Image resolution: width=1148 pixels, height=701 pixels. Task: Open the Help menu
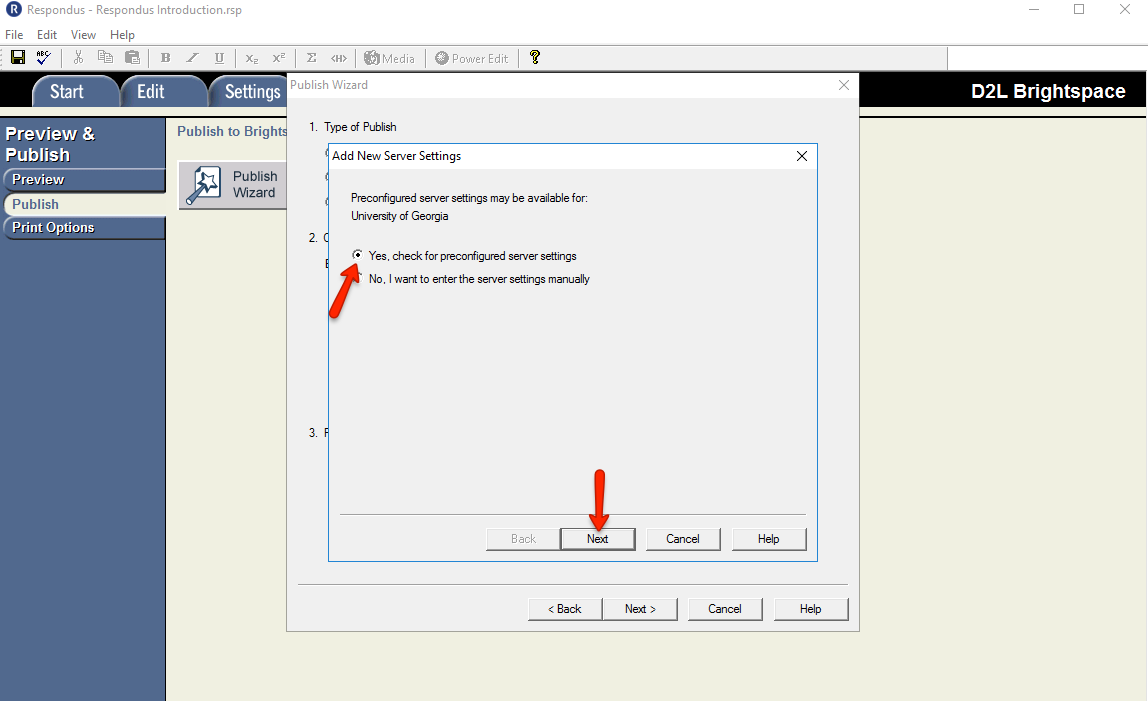(122, 34)
